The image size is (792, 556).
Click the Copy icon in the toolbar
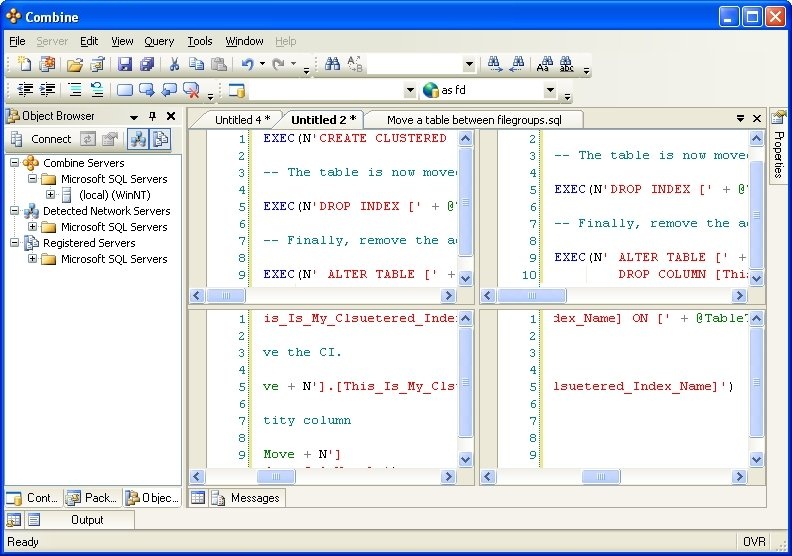click(x=196, y=65)
